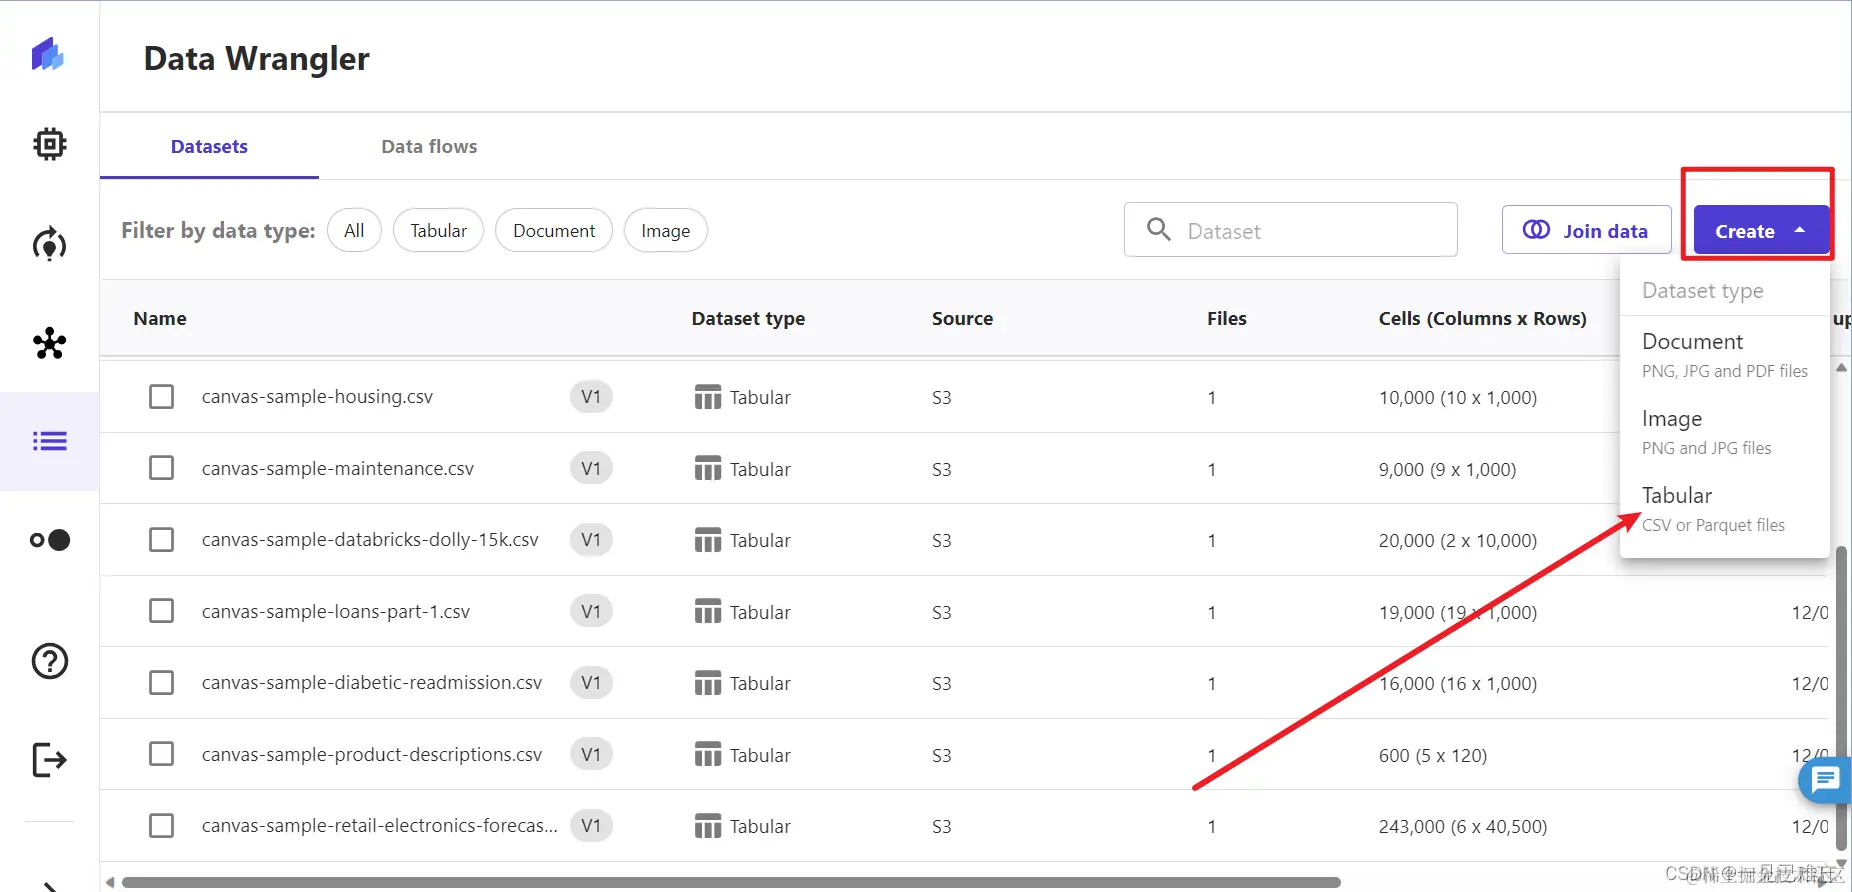Click the vertical scrollbar up arrow

click(x=1841, y=368)
